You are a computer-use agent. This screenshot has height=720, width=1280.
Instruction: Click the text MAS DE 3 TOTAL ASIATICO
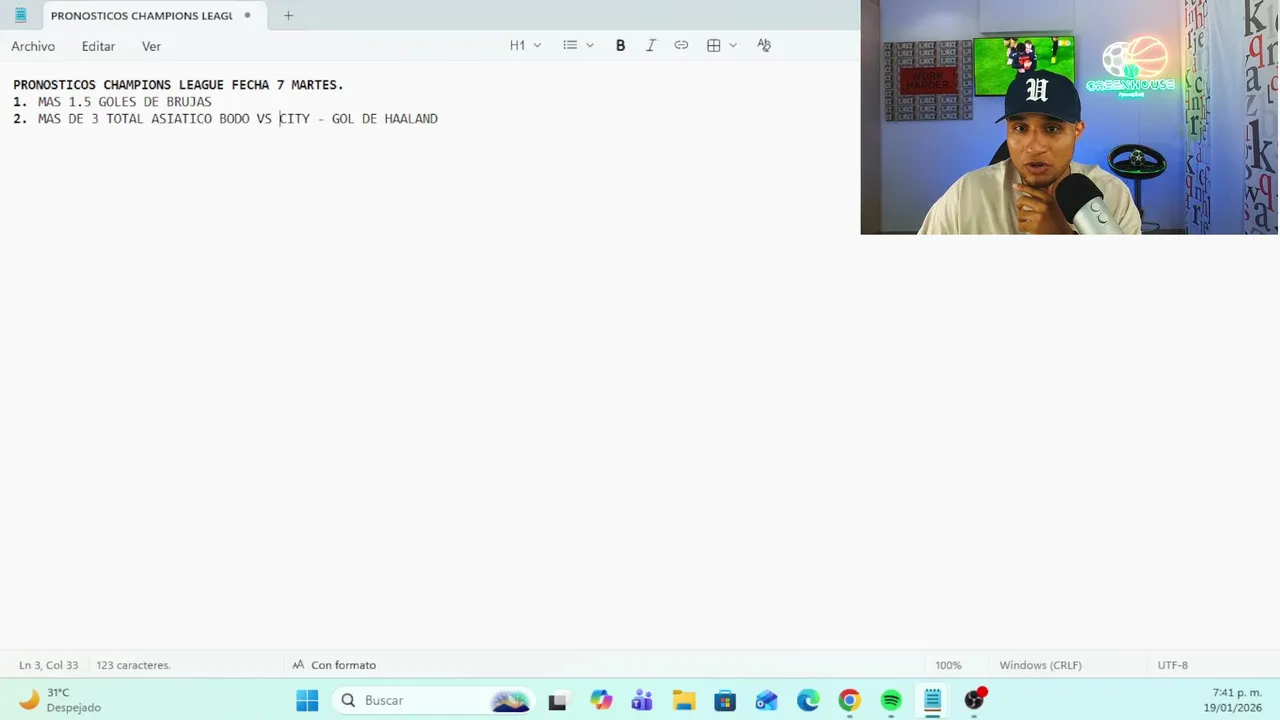[125, 119]
